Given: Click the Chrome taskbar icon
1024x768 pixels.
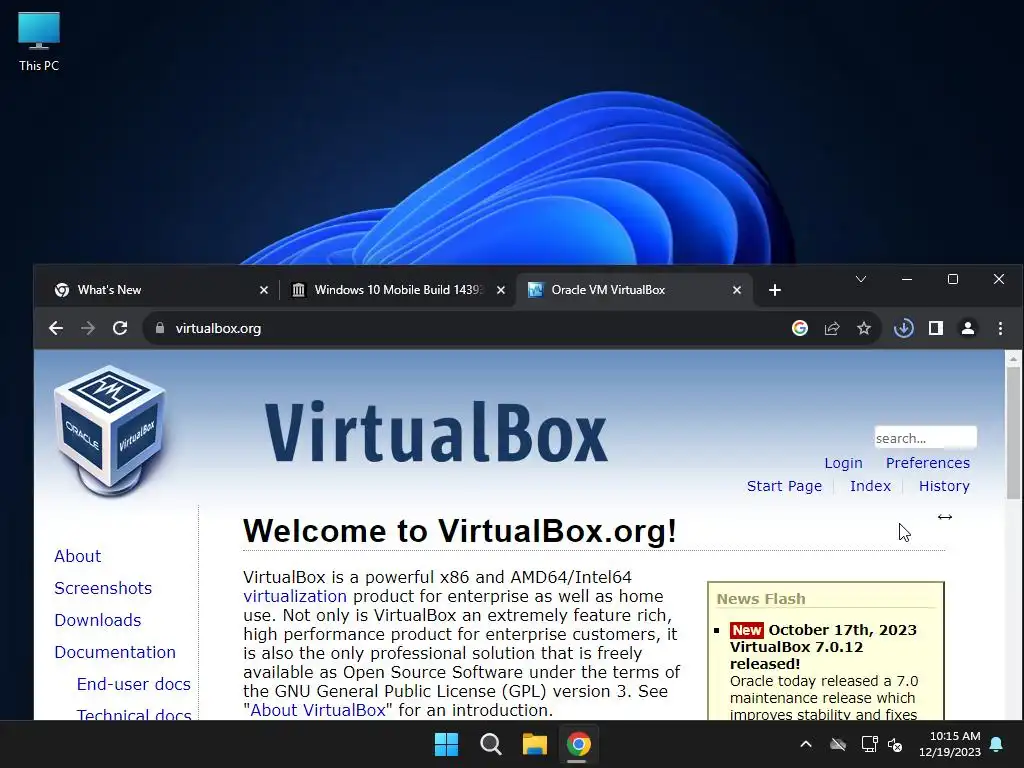Looking at the screenshot, I should coord(579,744).
